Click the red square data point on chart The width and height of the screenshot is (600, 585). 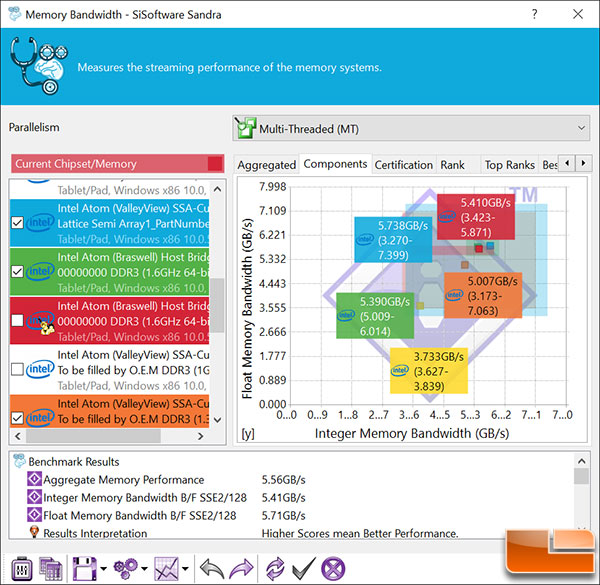[x=479, y=249]
